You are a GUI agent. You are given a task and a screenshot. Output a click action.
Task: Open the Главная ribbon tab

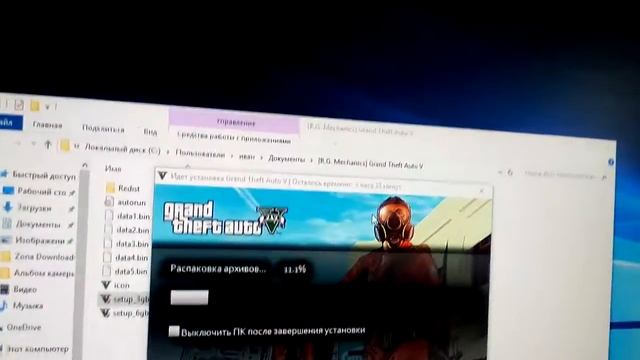(47, 125)
